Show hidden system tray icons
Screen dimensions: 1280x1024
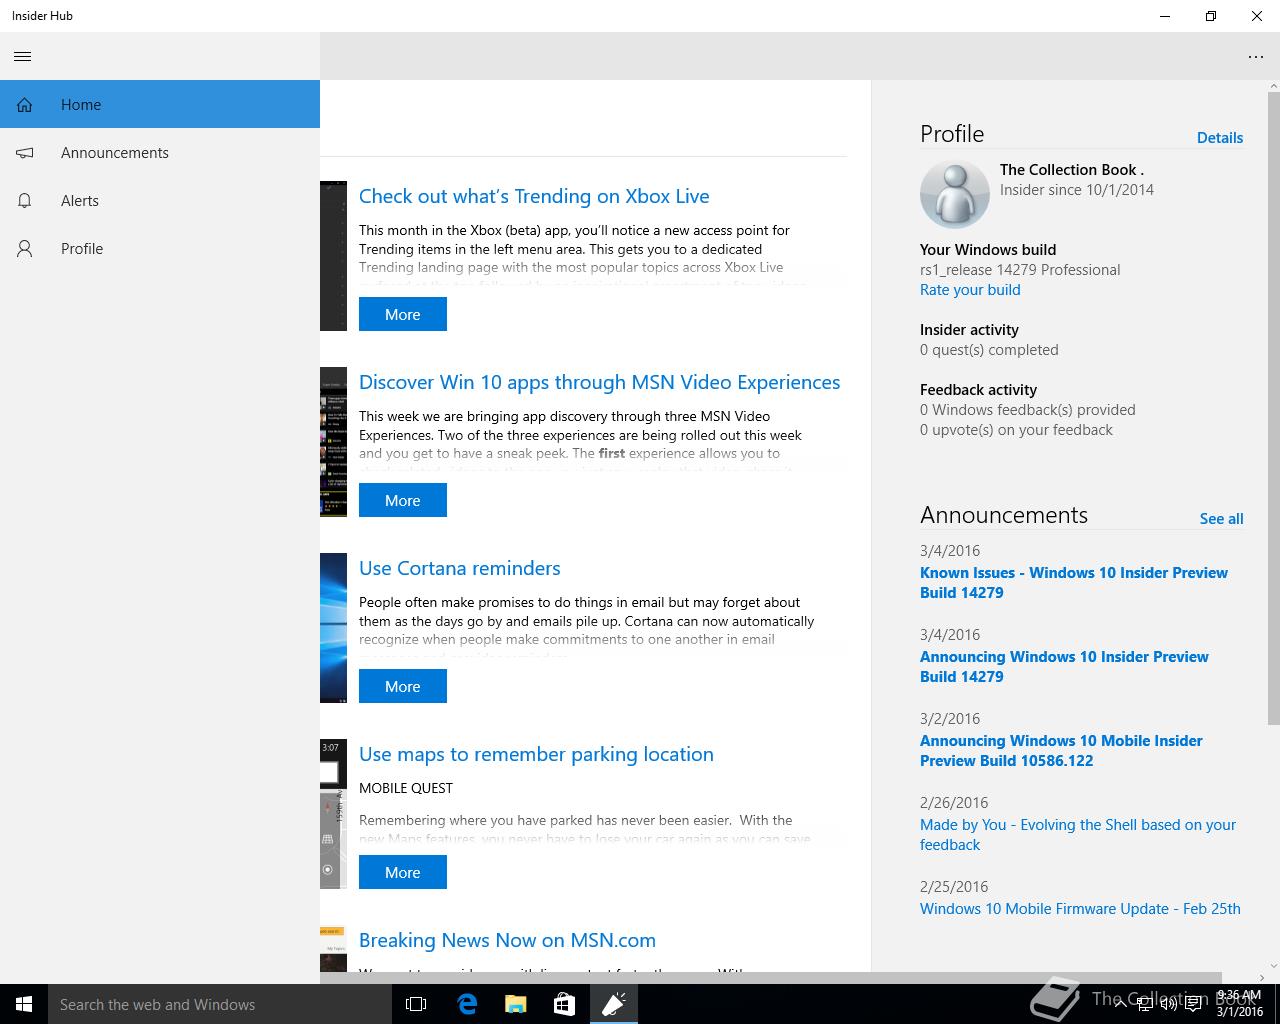1119,1004
